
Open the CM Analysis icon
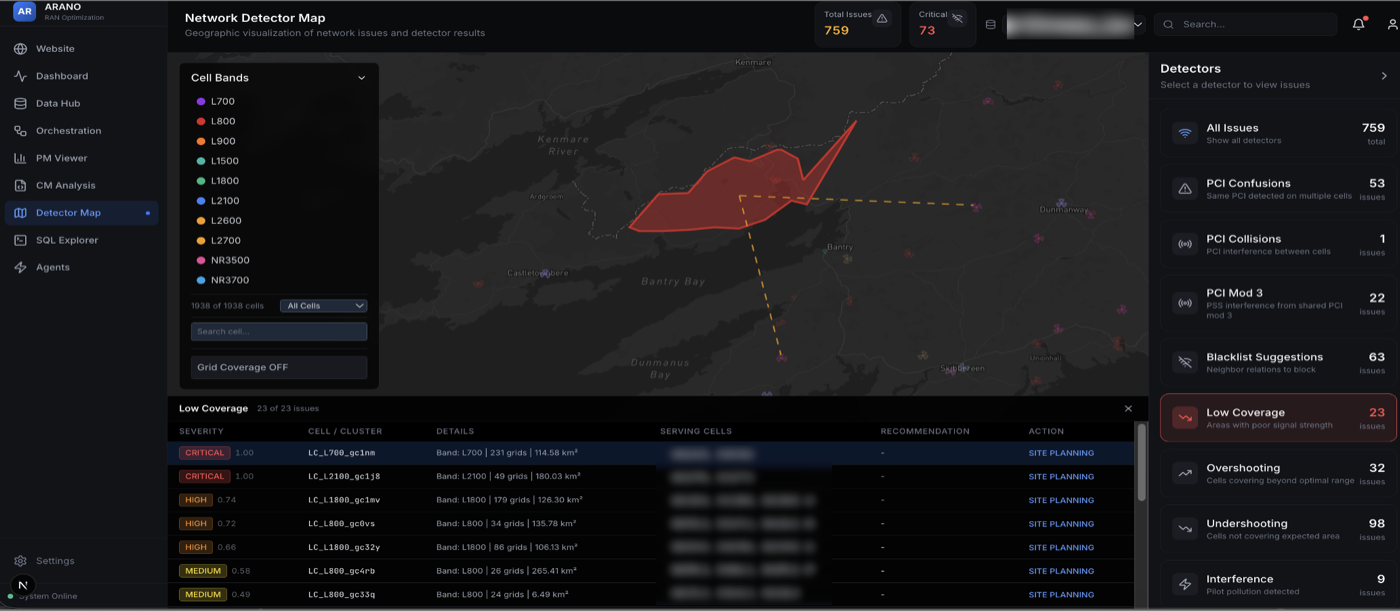(20, 185)
